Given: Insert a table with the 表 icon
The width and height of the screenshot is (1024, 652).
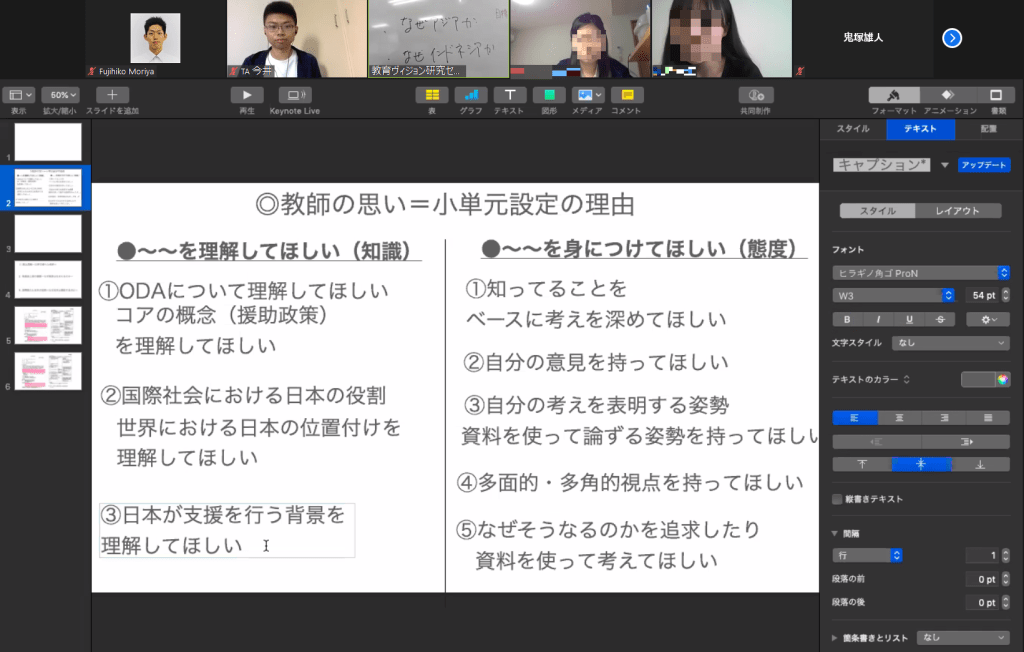Looking at the screenshot, I should click(431, 95).
